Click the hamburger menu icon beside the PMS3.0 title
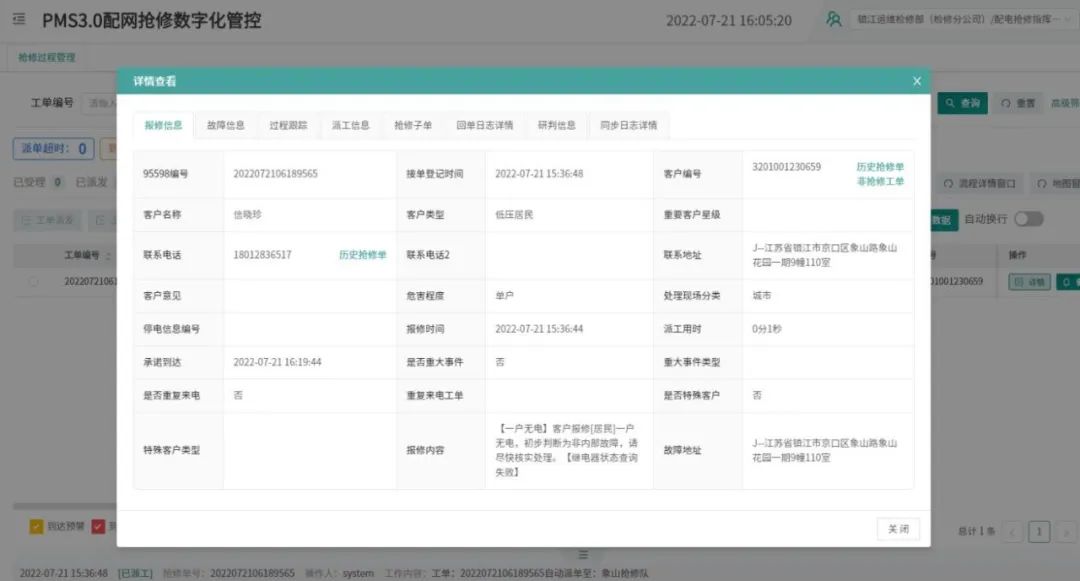The image size is (1080, 581). [x=21, y=20]
